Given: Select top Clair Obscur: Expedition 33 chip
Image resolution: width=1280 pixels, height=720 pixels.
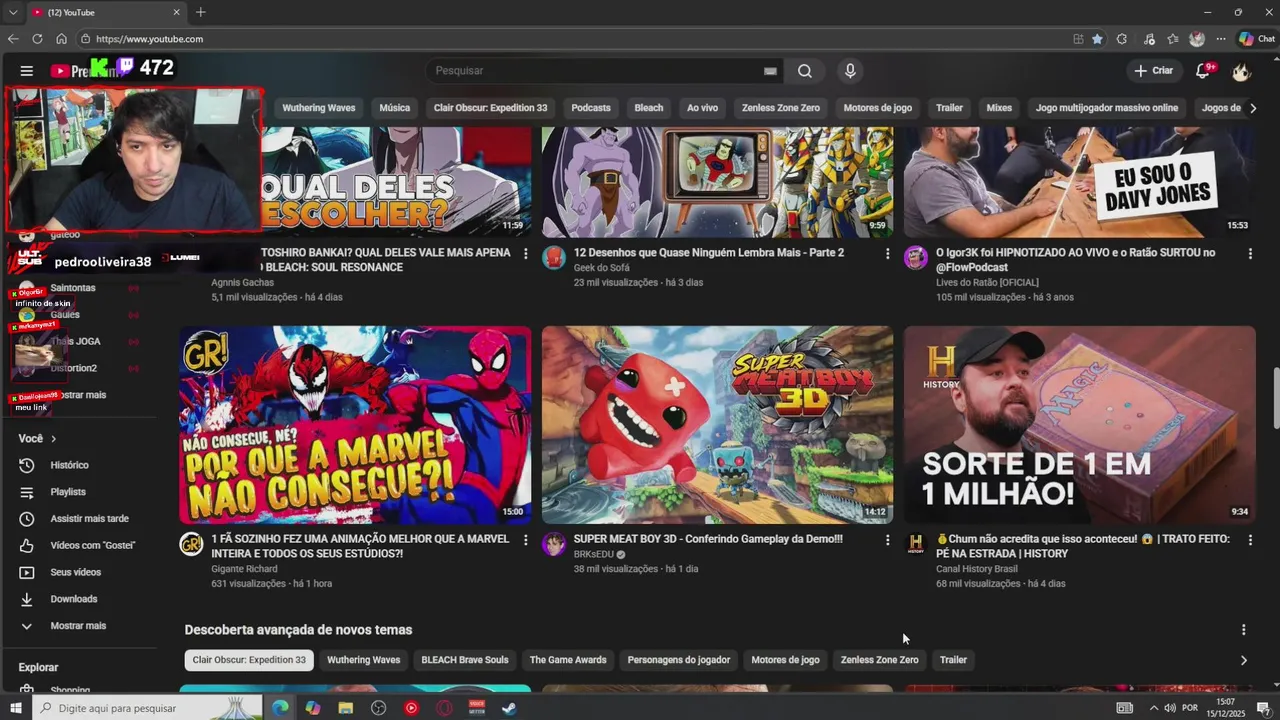Looking at the screenshot, I should pyautogui.click(x=490, y=108).
